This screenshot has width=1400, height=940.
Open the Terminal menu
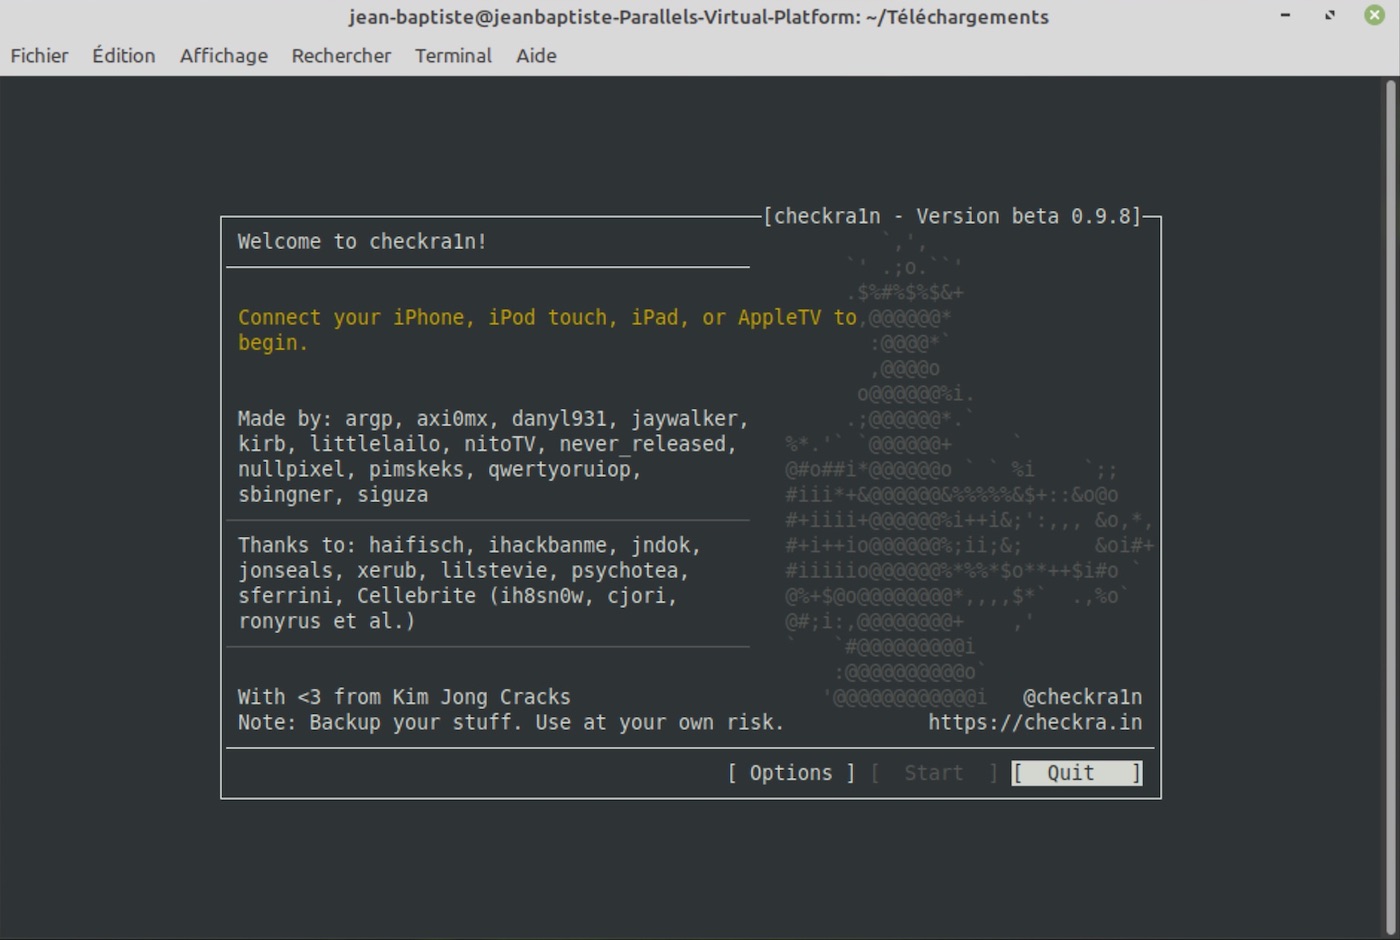[x=453, y=56]
